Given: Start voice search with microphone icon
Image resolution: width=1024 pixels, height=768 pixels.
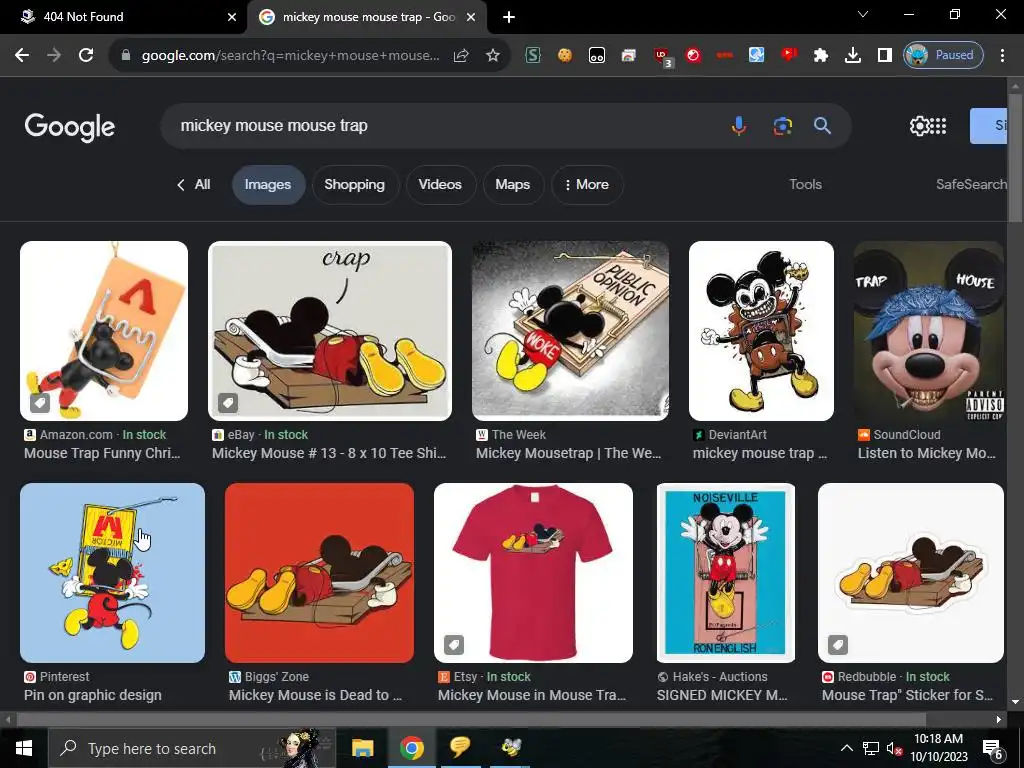Looking at the screenshot, I should [739, 125].
